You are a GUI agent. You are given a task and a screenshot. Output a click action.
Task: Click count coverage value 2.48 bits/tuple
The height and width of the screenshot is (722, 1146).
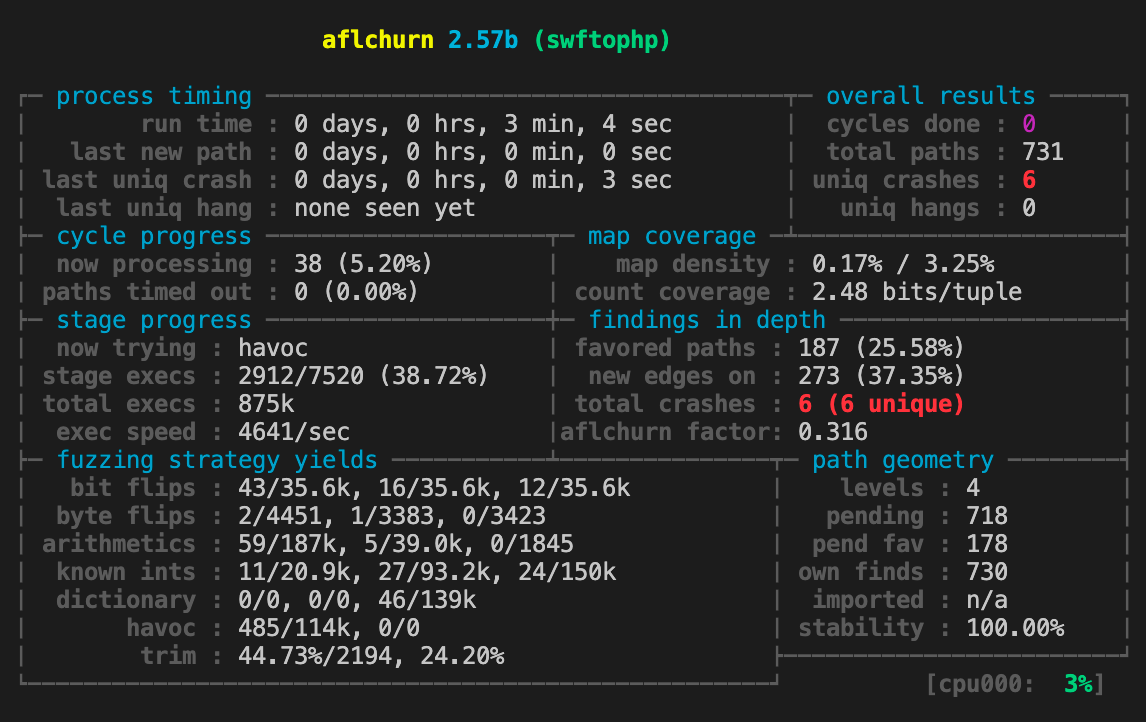(917, 292)
